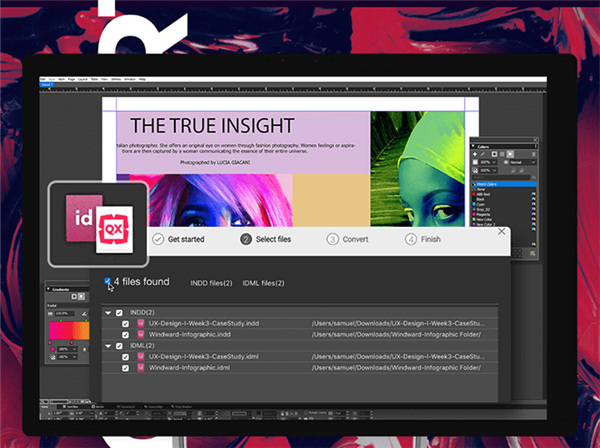
Task: Toggle the '4 files found' select-all checkbox
Action: (108, 282)
